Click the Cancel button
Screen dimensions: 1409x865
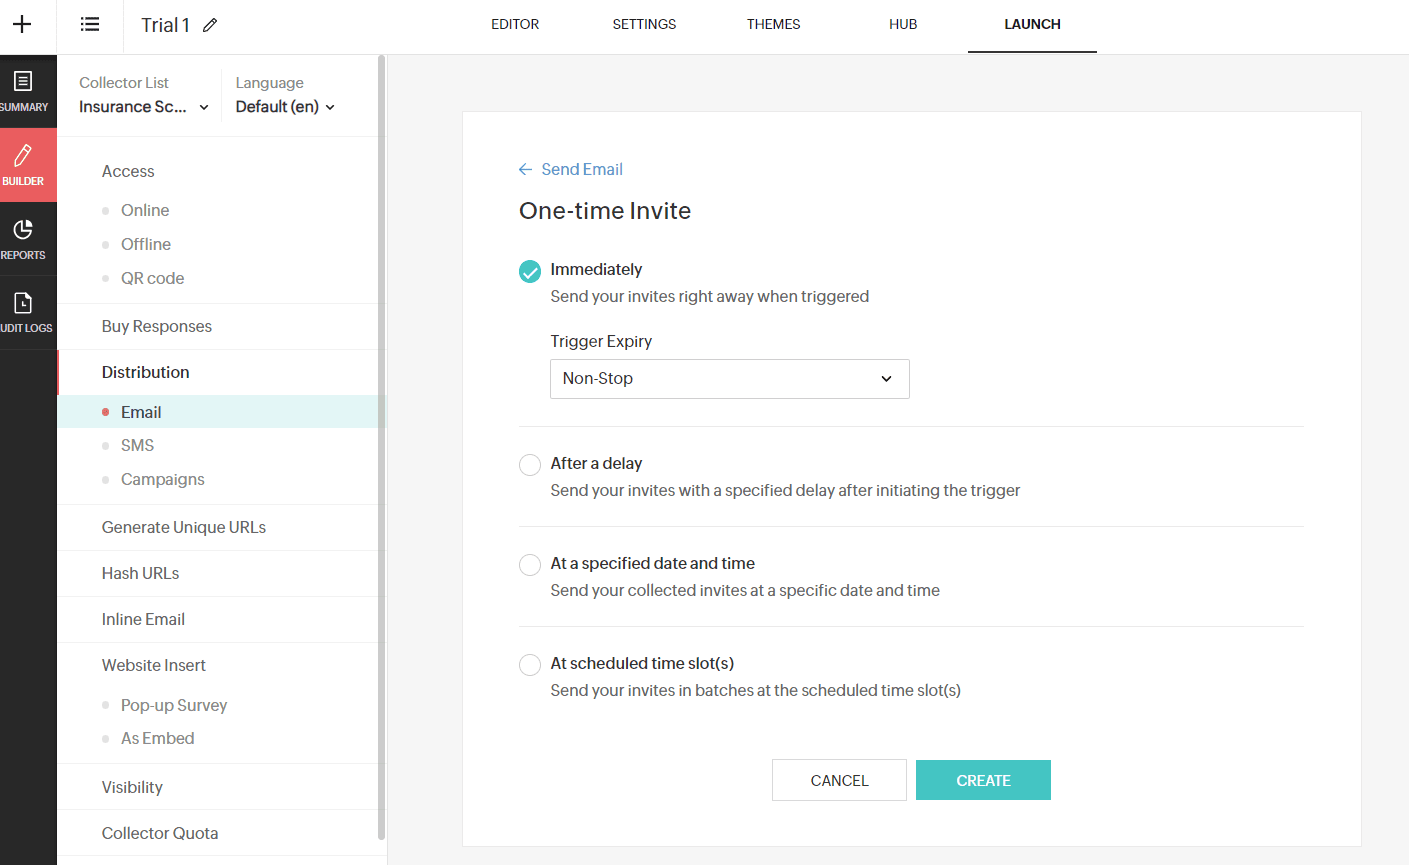(839, 780)
